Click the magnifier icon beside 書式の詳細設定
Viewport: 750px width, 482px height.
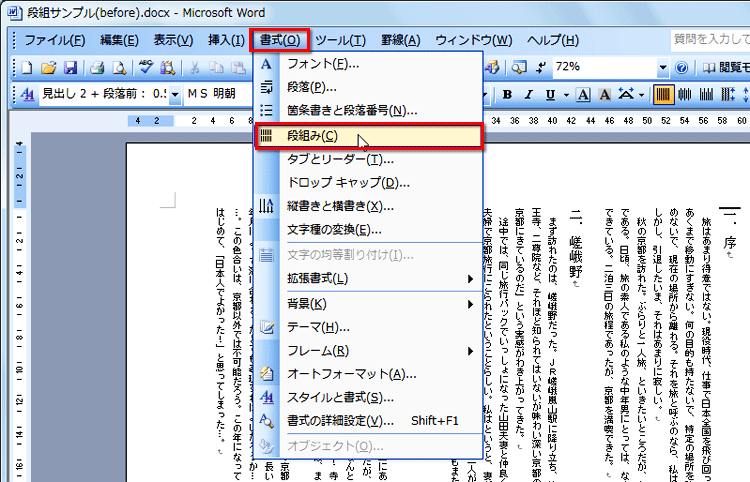(266, 421)
